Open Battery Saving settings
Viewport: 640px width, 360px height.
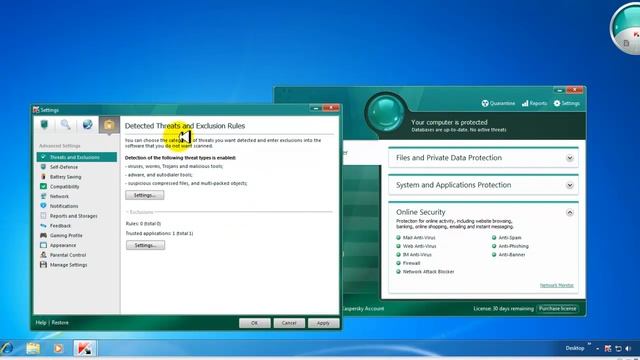pyautogui.click(x=65, y=177)
